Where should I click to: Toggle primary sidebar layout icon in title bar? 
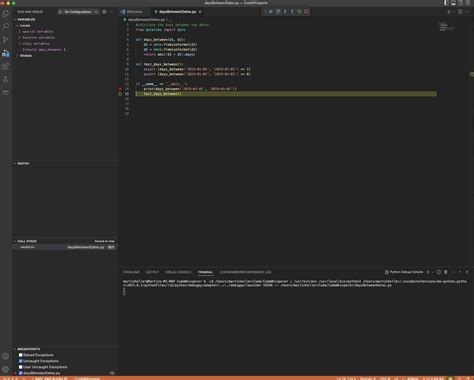point(446,3)
